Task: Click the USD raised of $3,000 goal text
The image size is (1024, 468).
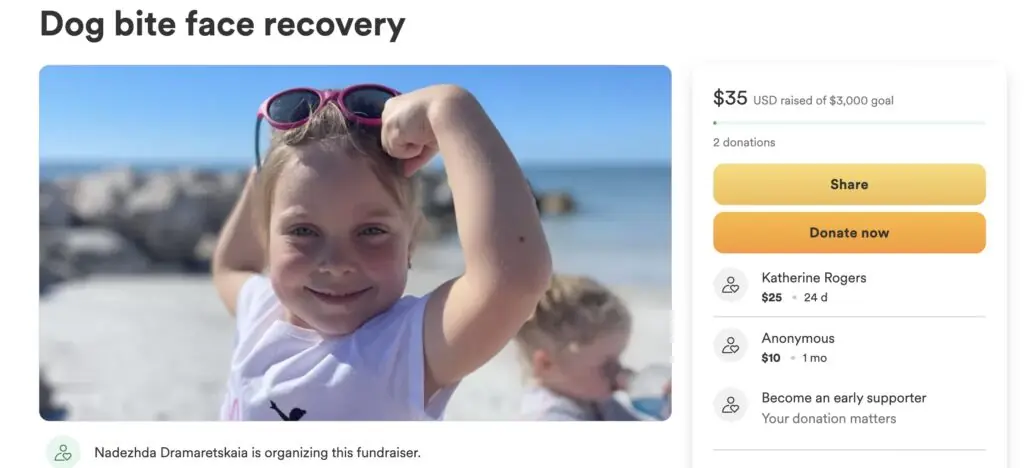Action: (824, 101)
